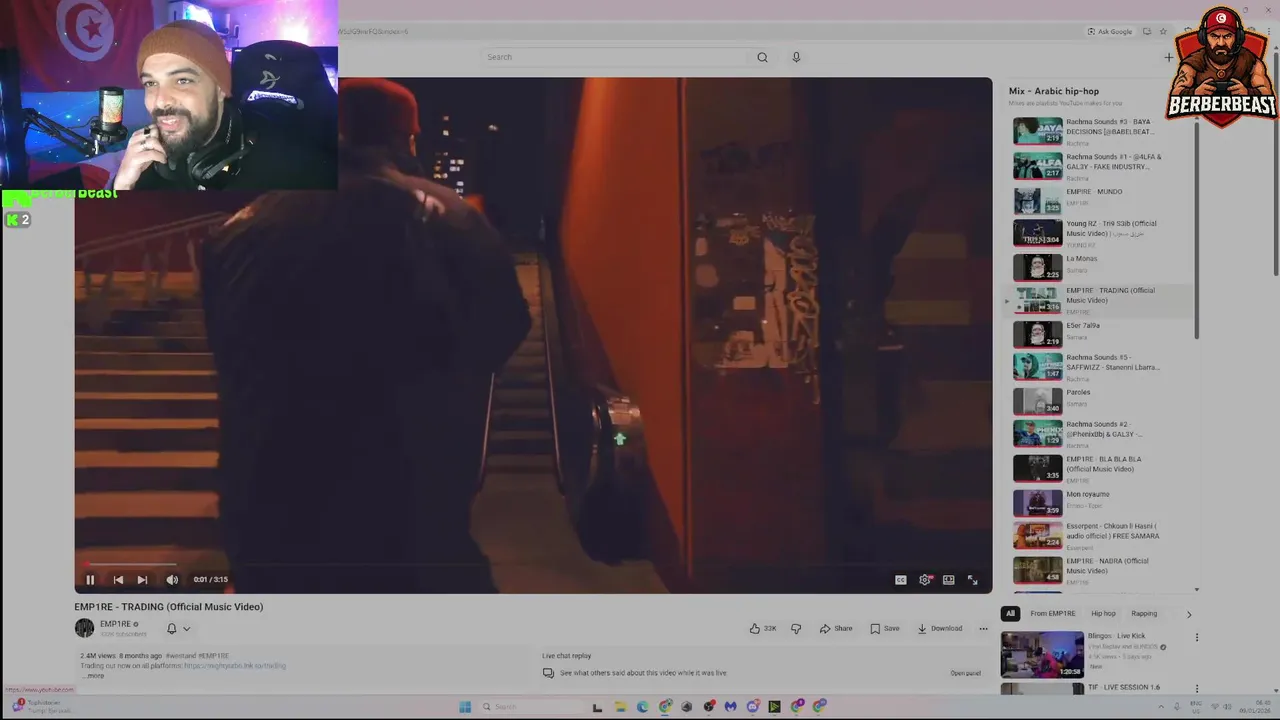The image size is (1280, 720).
Task: Play EMP1RE - BLA BLA BLA video
Action: 1100,467
